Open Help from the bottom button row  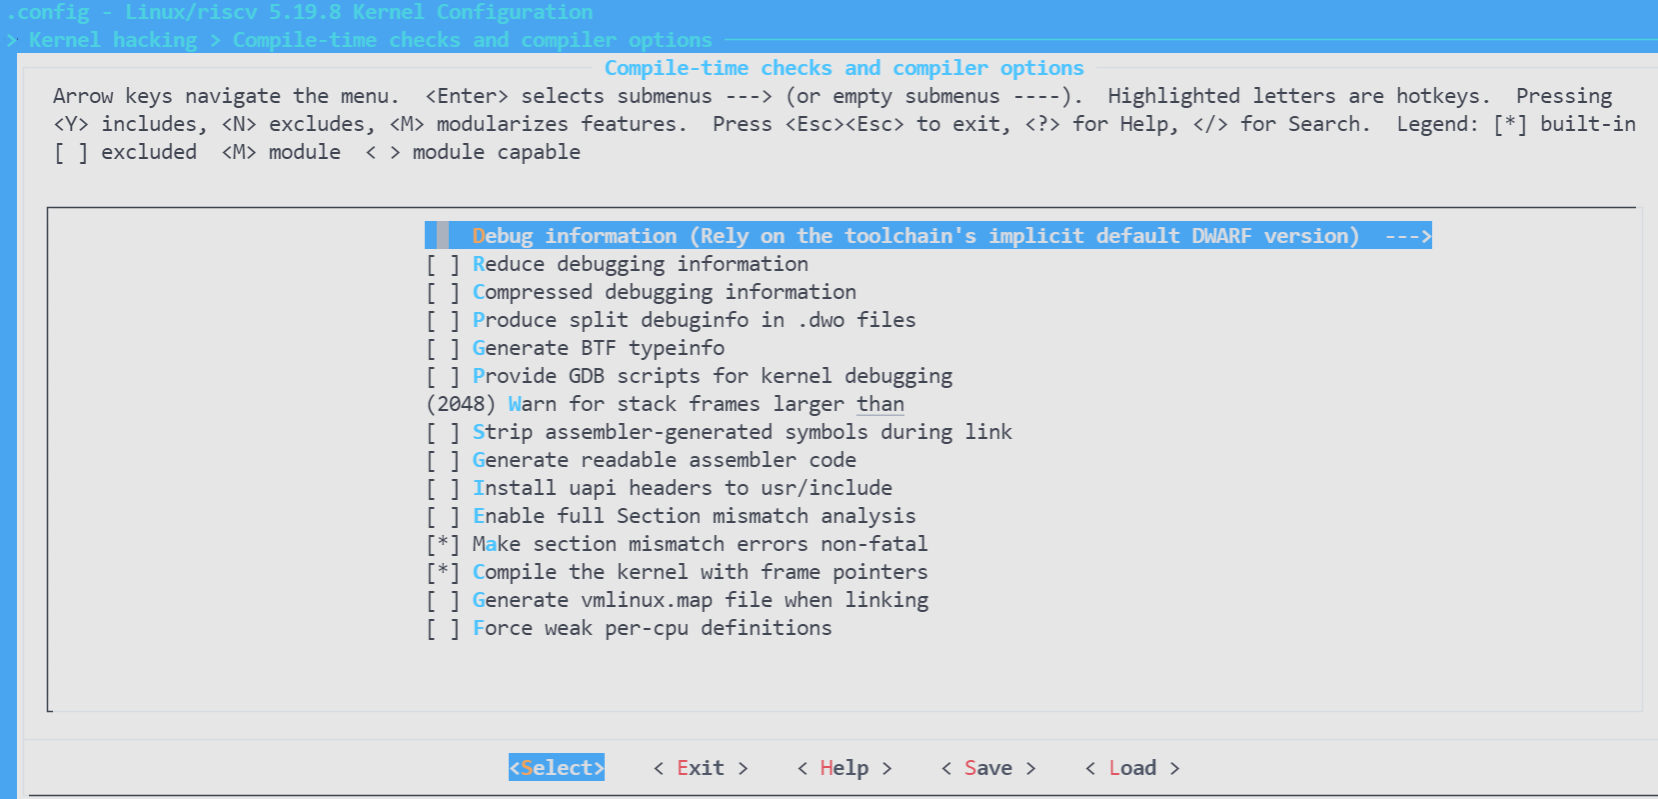coord(845,768)
